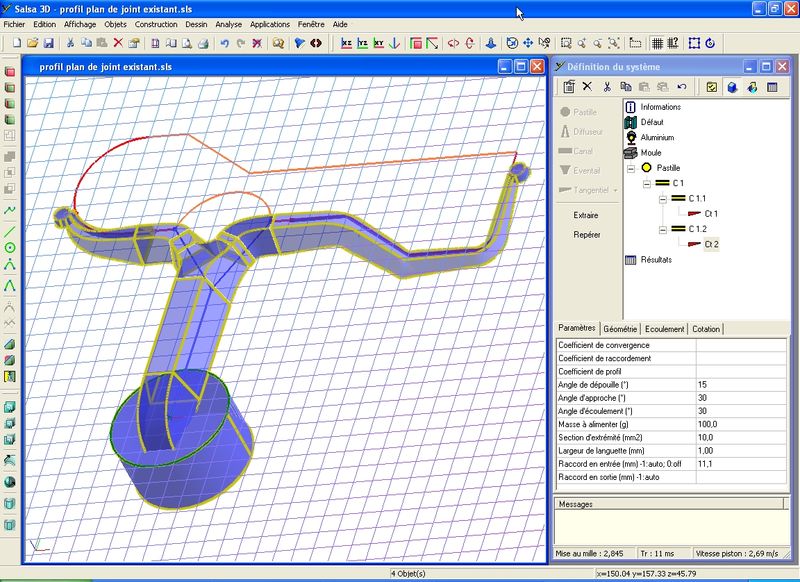
Task: Click the Coefficient de convergence row label
Action: [604, 345]
